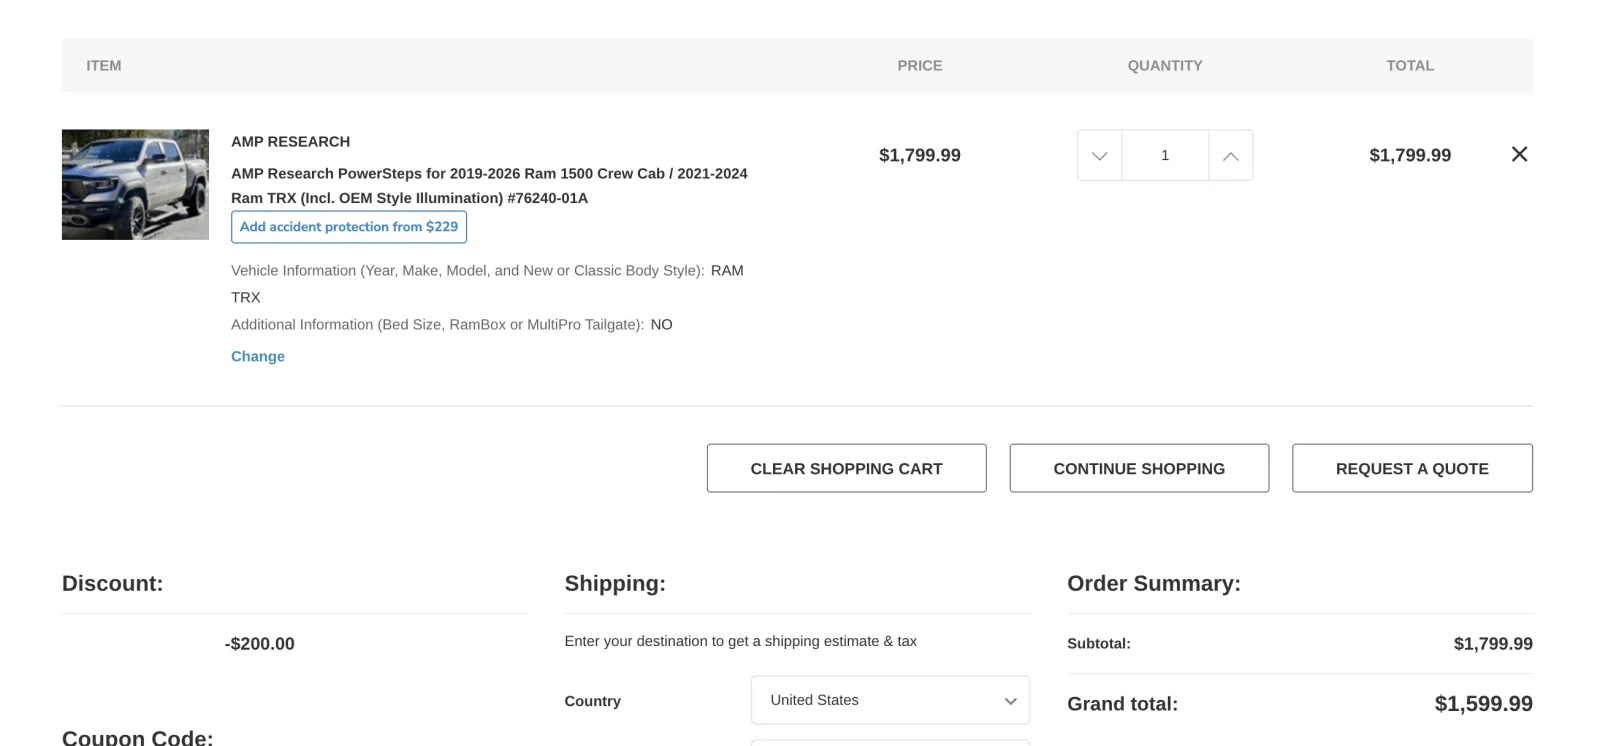Open the Ram truck product thumbnail
The height and width of the screenshot is (746, 1600).
[x=135, y=184]
